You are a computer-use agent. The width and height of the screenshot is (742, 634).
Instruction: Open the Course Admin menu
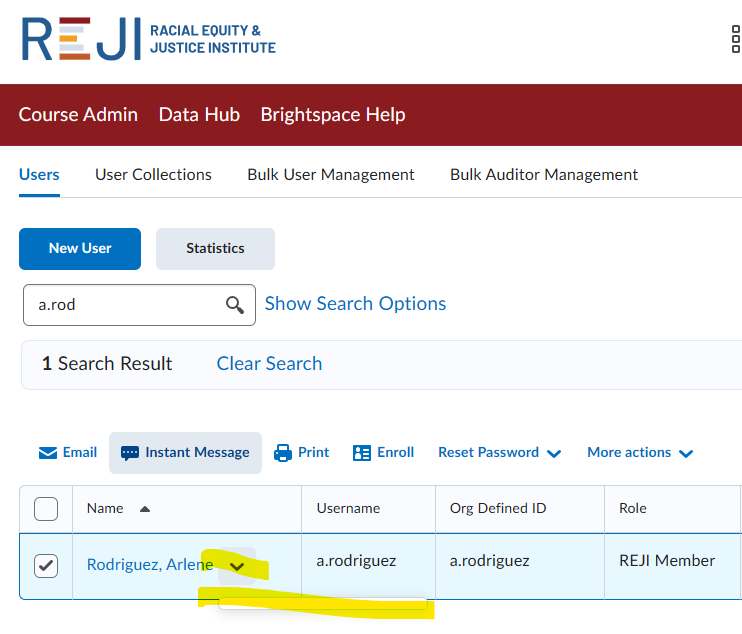tap(78, 114)
